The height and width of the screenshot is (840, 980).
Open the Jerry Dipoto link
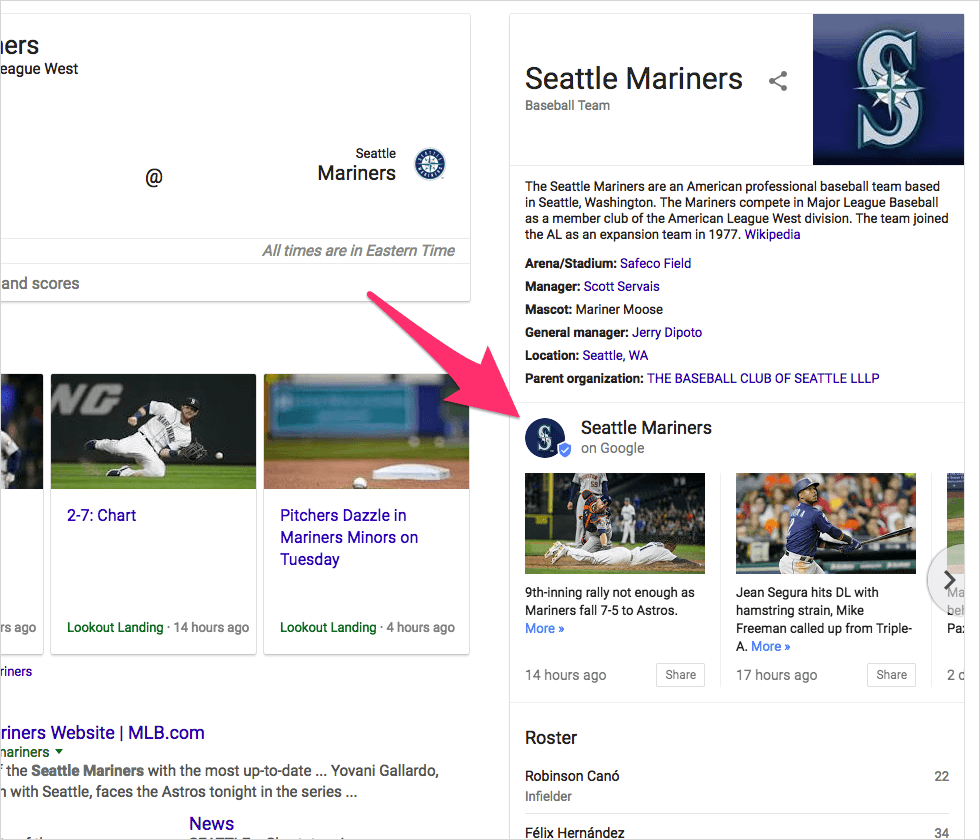pyautogui.click(x=667, y=332)
